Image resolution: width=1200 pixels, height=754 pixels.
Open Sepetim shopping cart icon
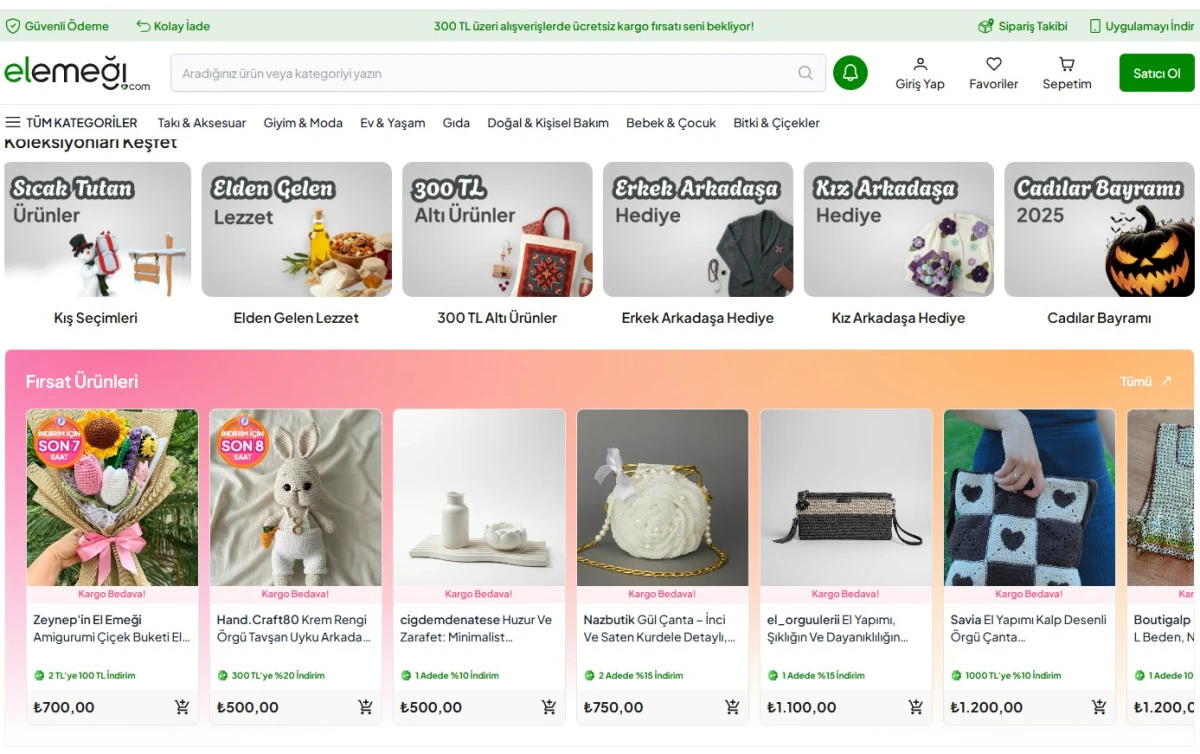coord(1067,65)
